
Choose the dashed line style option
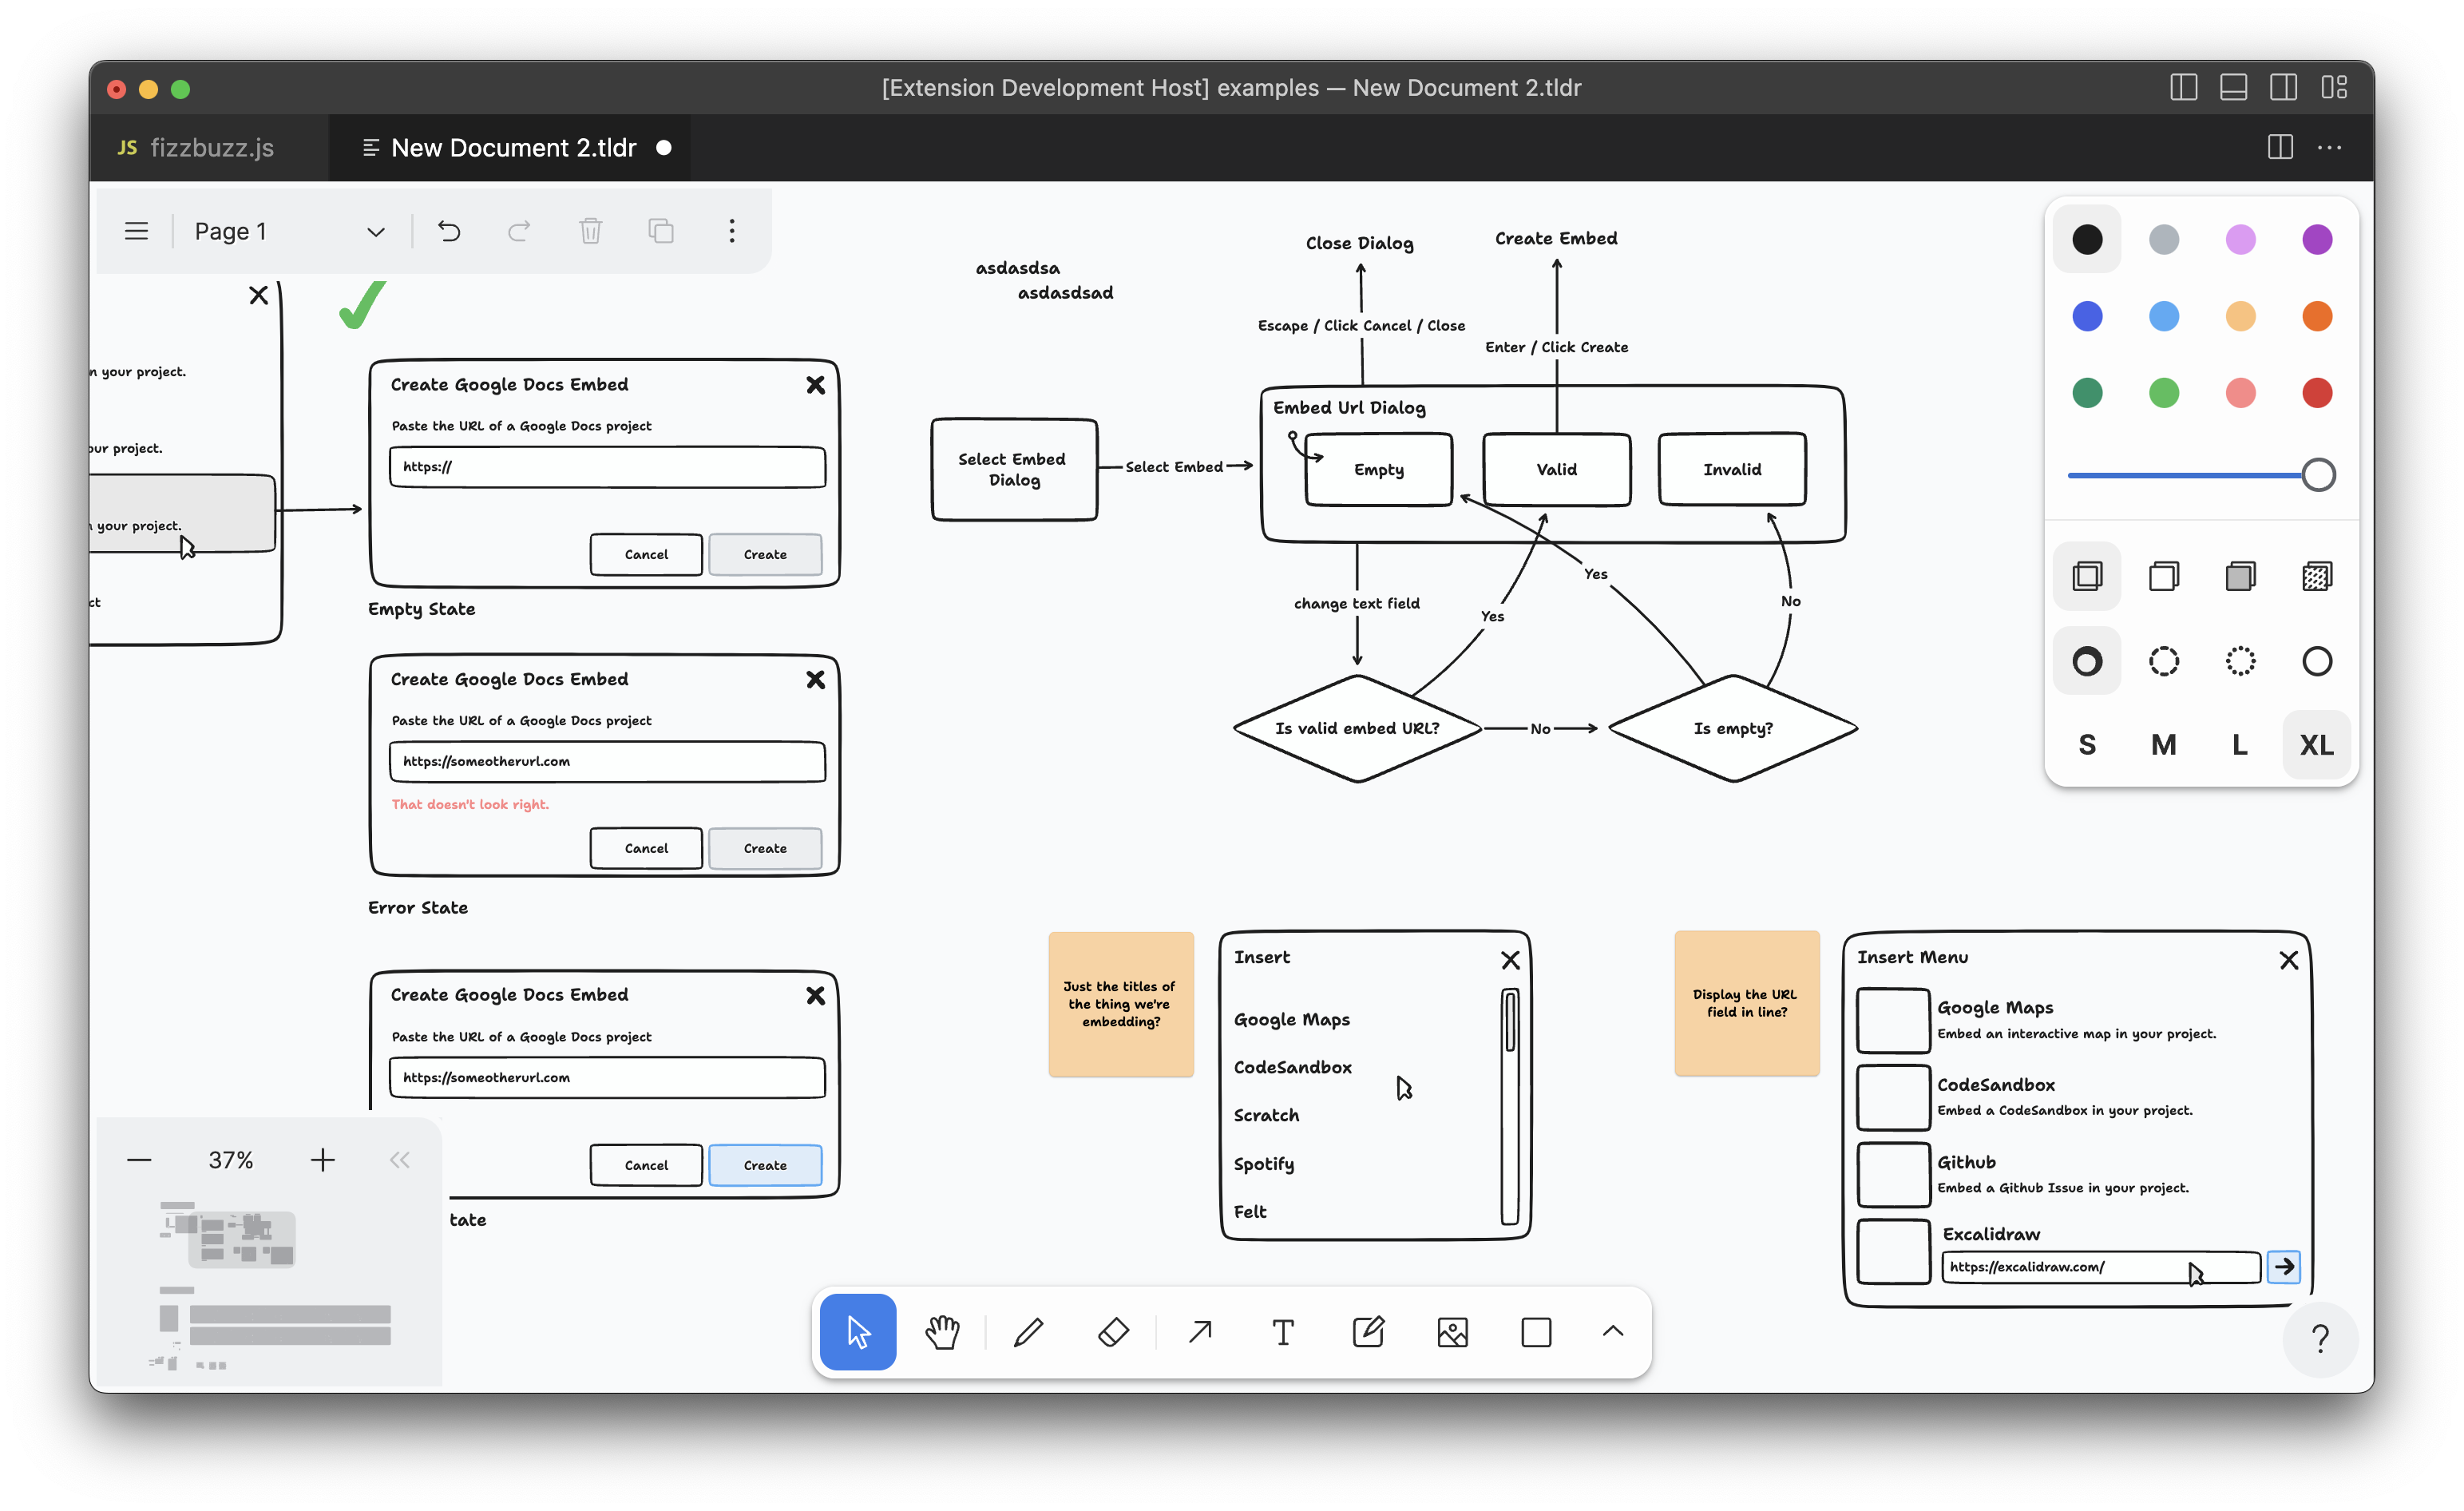click(x=2163, y=661)
